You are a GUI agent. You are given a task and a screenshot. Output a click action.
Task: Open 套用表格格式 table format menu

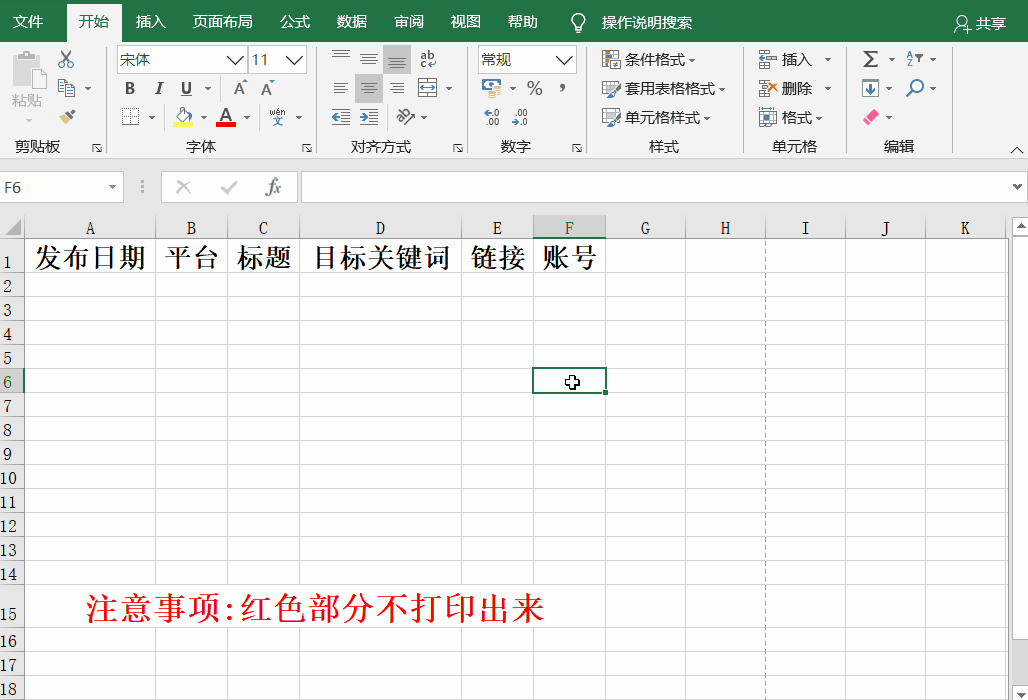point(663,88)
